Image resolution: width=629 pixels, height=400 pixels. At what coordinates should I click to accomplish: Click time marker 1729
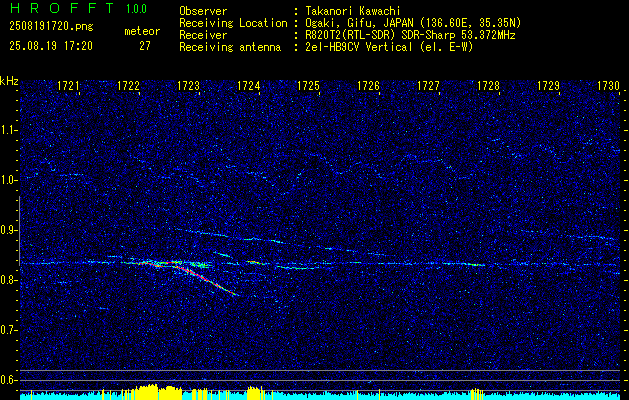pos(548,86)
